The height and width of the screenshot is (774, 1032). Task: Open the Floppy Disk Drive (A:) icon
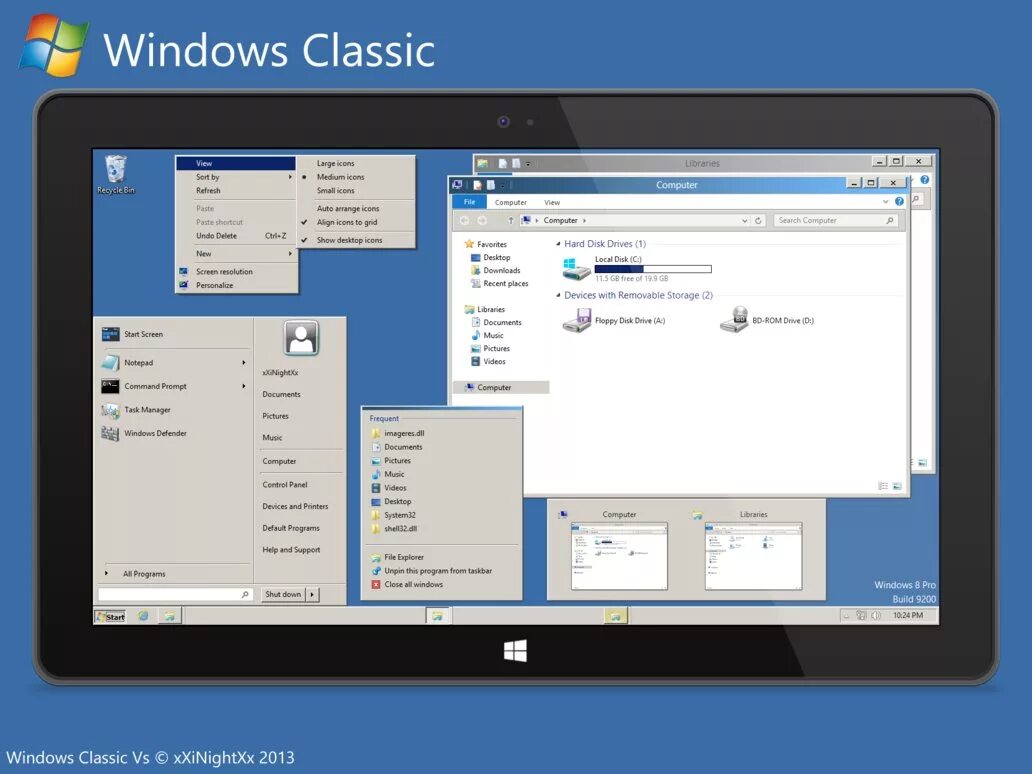577,321
